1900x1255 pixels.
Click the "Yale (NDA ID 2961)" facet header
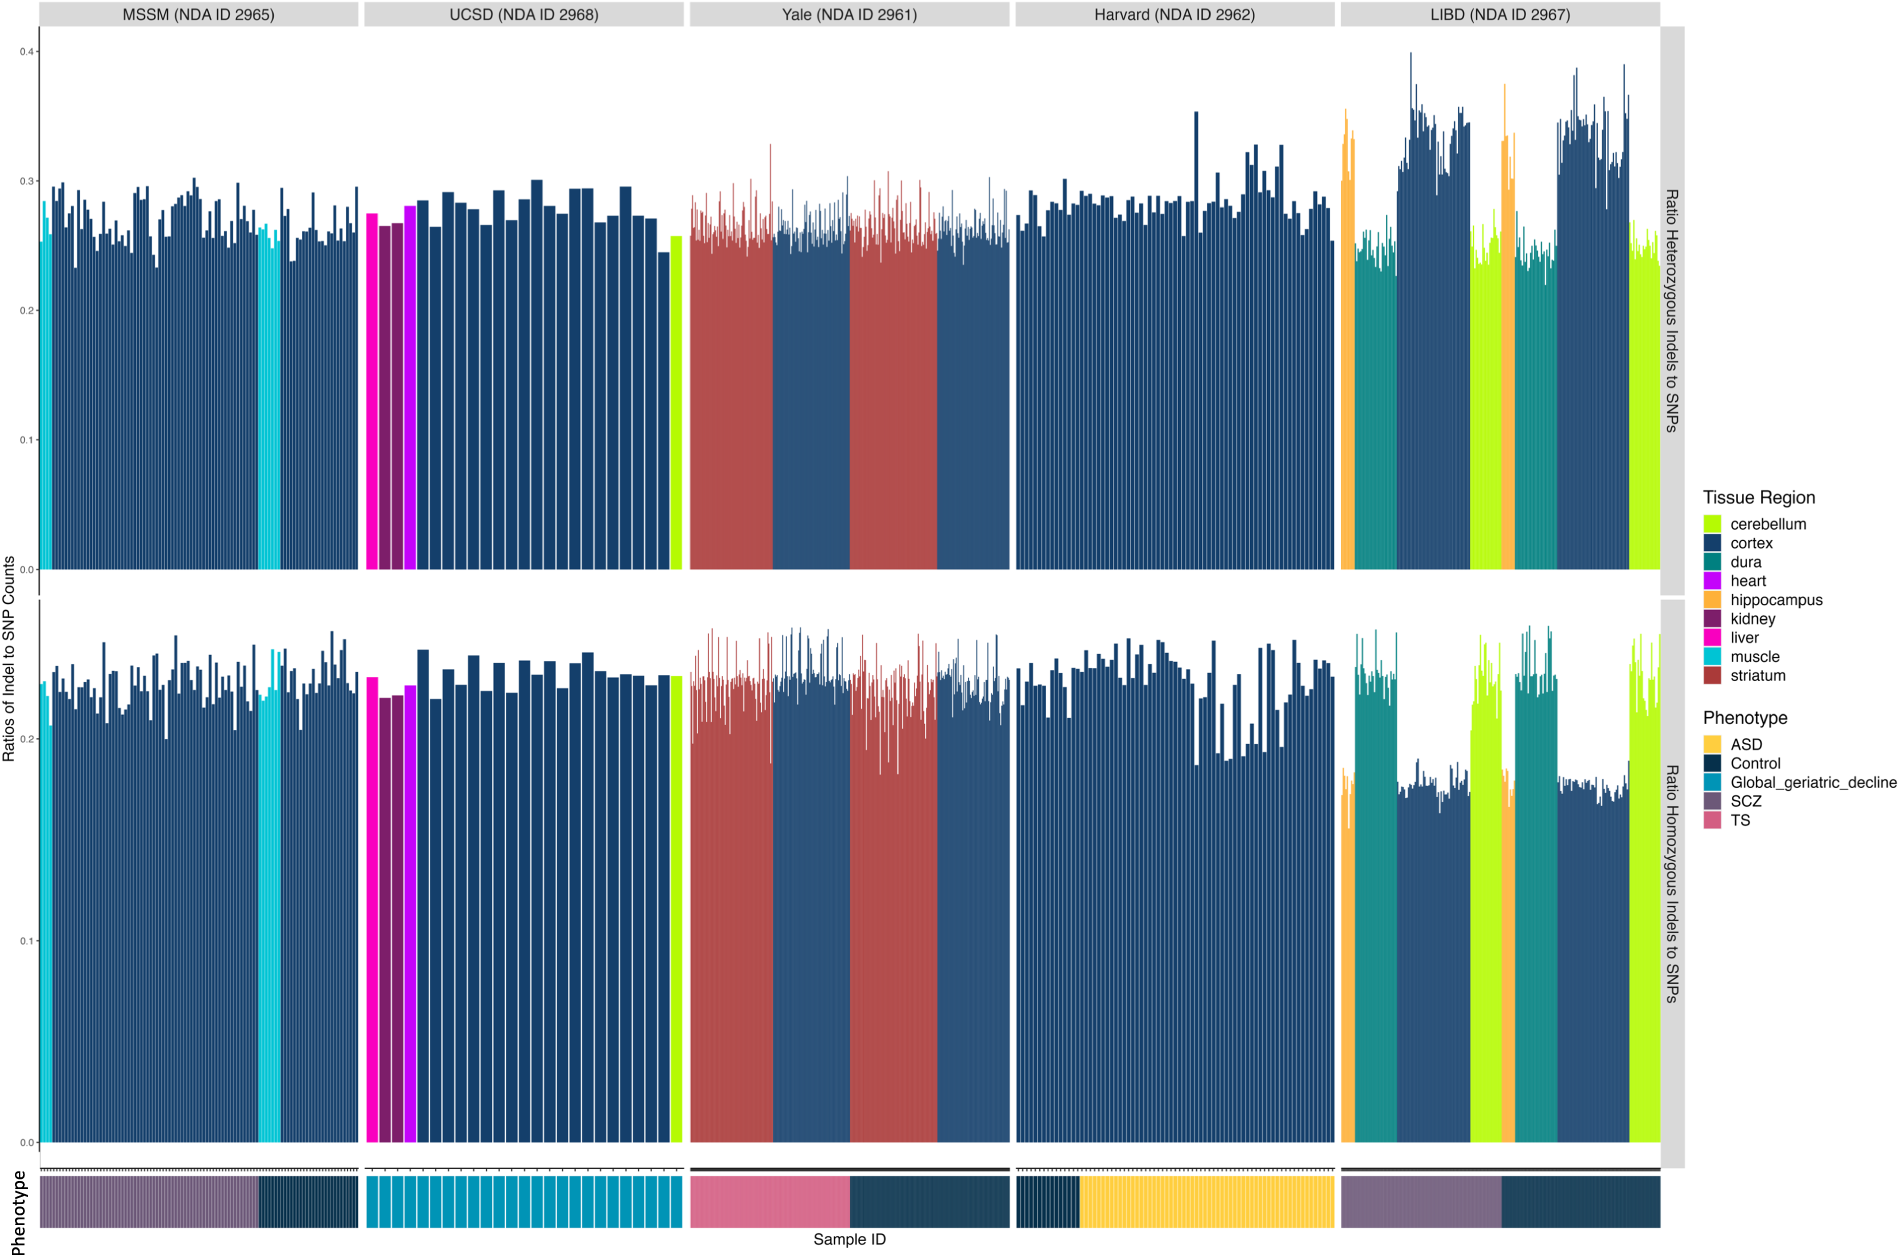[x=849, y=14]
